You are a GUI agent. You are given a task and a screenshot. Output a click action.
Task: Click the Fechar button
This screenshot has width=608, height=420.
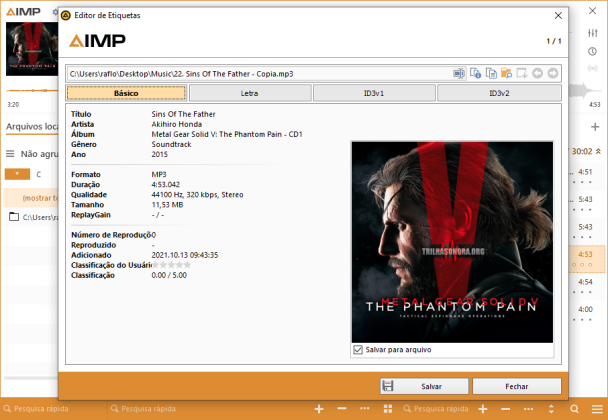pyautogui.click(x=516, y=386)
